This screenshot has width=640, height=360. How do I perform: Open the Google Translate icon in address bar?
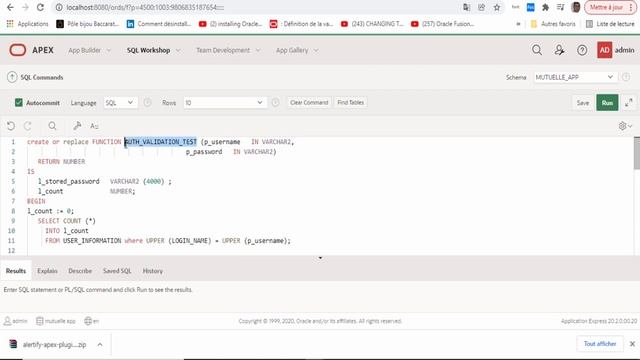coord(467,7)
